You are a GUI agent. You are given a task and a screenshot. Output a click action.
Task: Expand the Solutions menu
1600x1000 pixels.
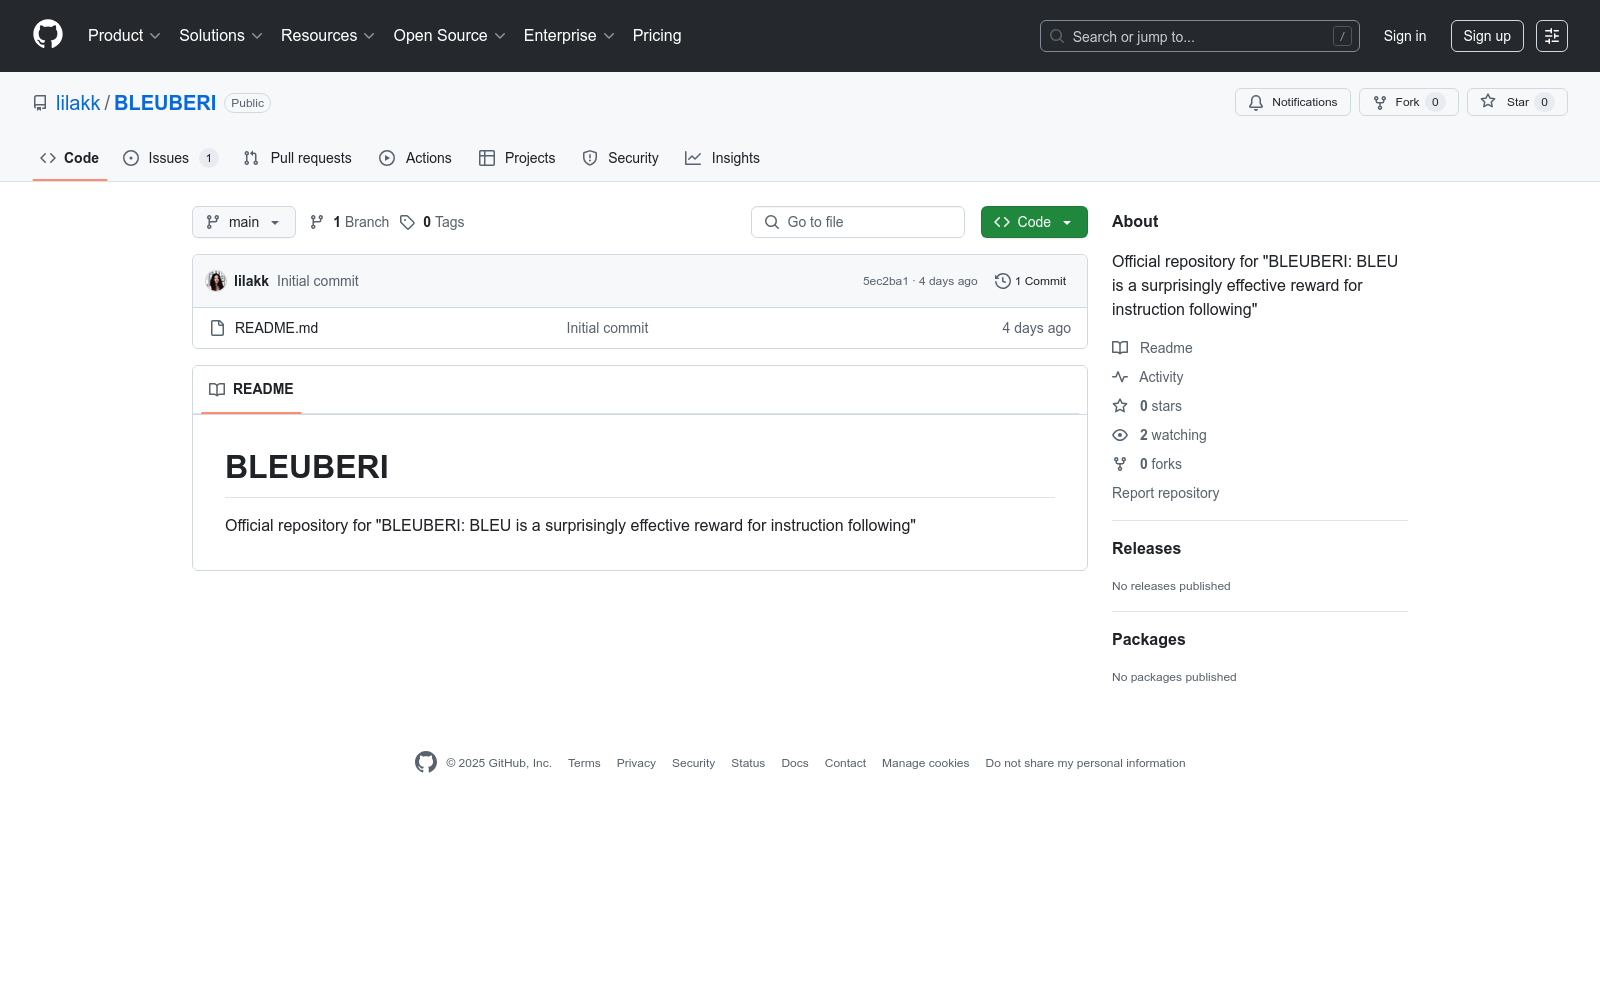coord(220,36)
